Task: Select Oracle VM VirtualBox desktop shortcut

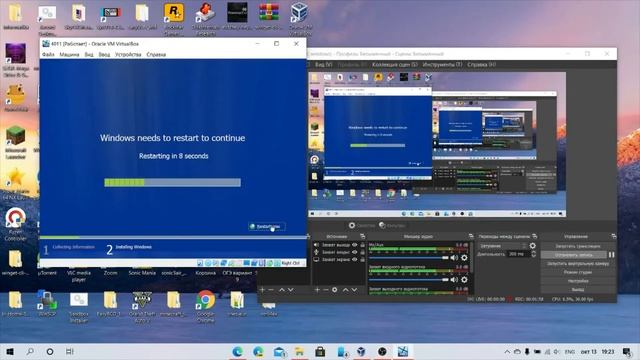Action: pyautogui.click(x=300, y=18)
